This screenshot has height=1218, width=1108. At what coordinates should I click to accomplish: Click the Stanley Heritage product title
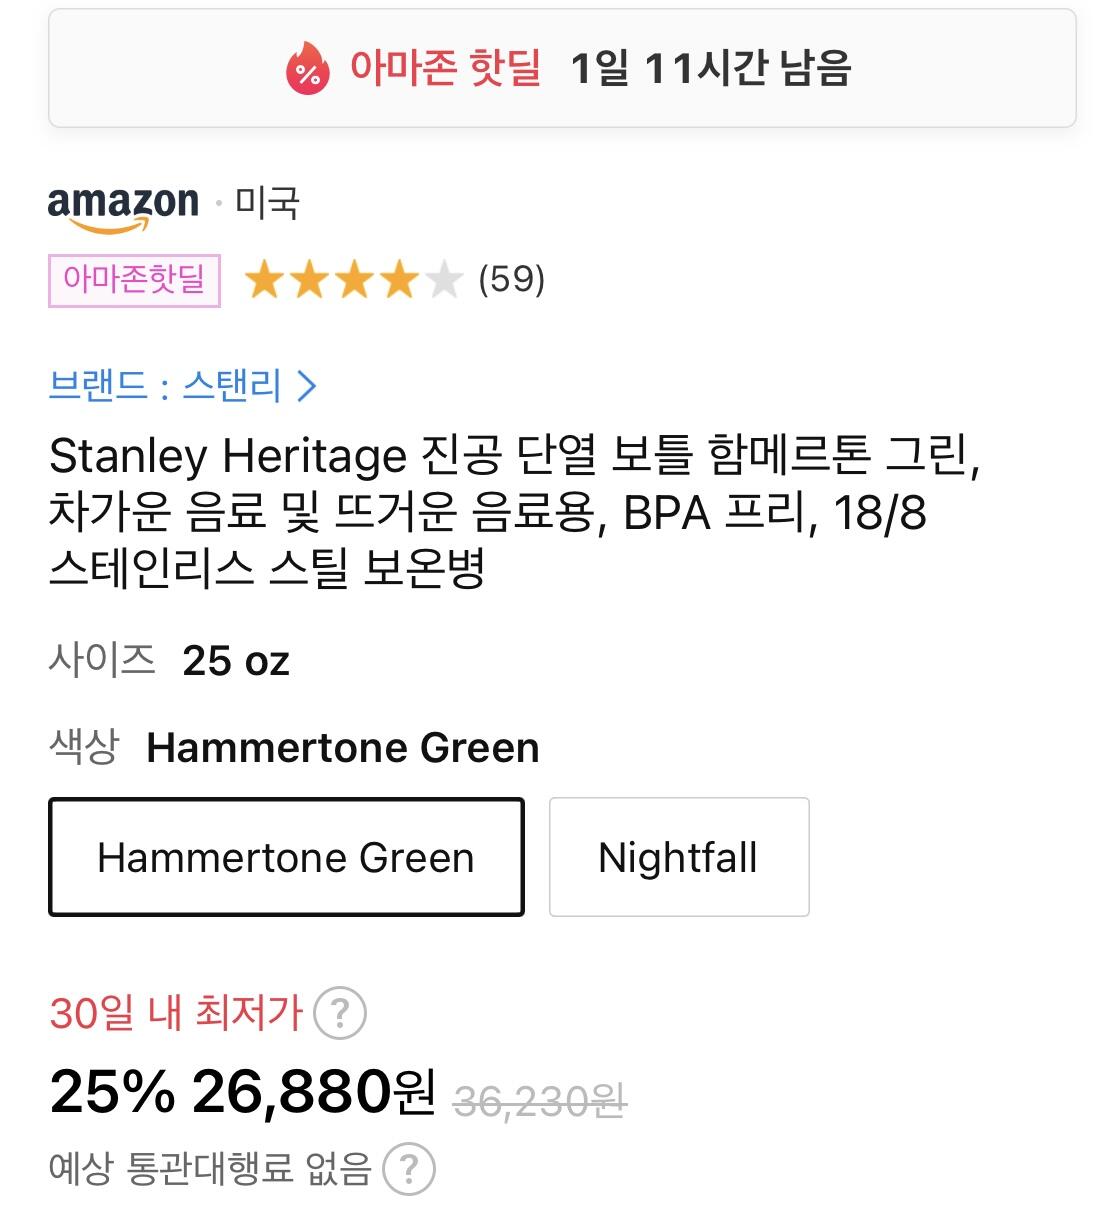(x=514, y=511)
